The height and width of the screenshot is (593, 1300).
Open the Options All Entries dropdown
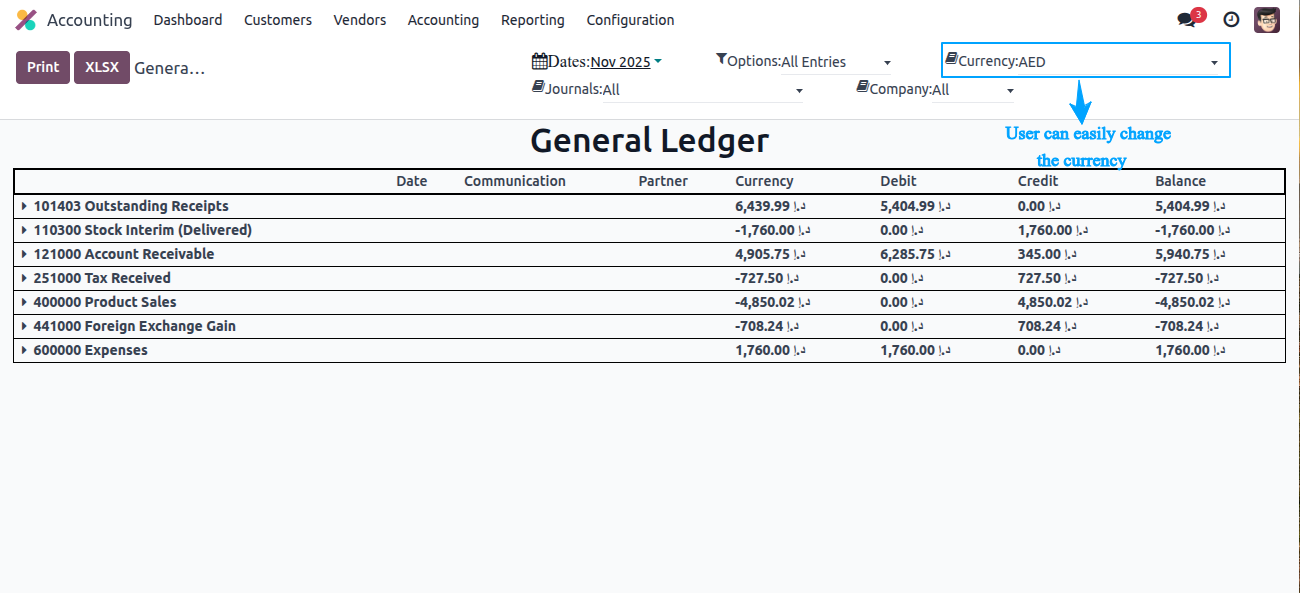(836, 62)
